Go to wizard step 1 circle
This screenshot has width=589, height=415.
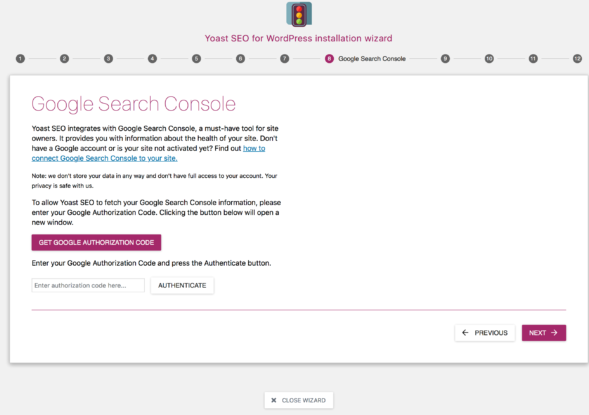click(x=20, y=59)
